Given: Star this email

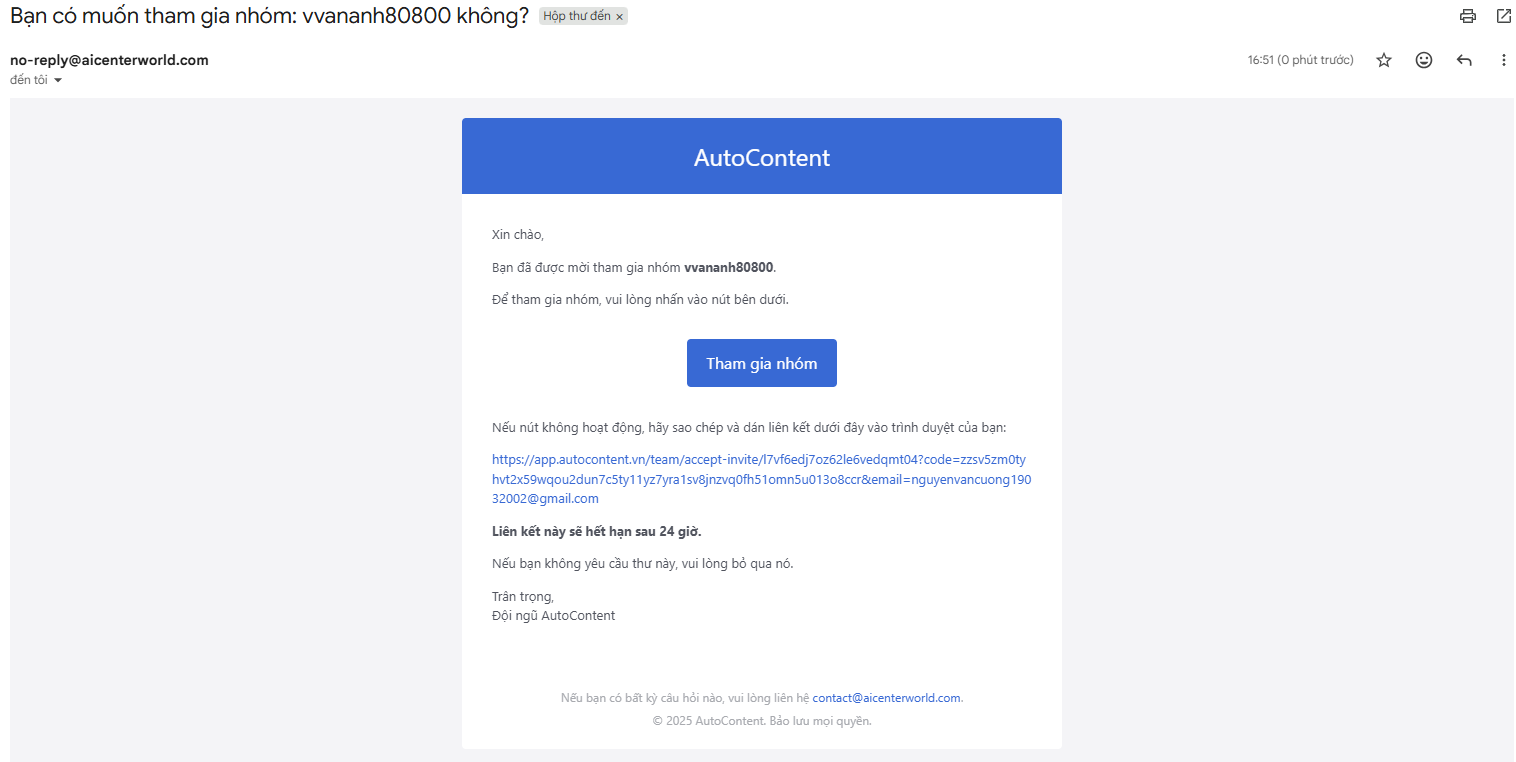Looking at the screenshot, I should pos(1384,60).
